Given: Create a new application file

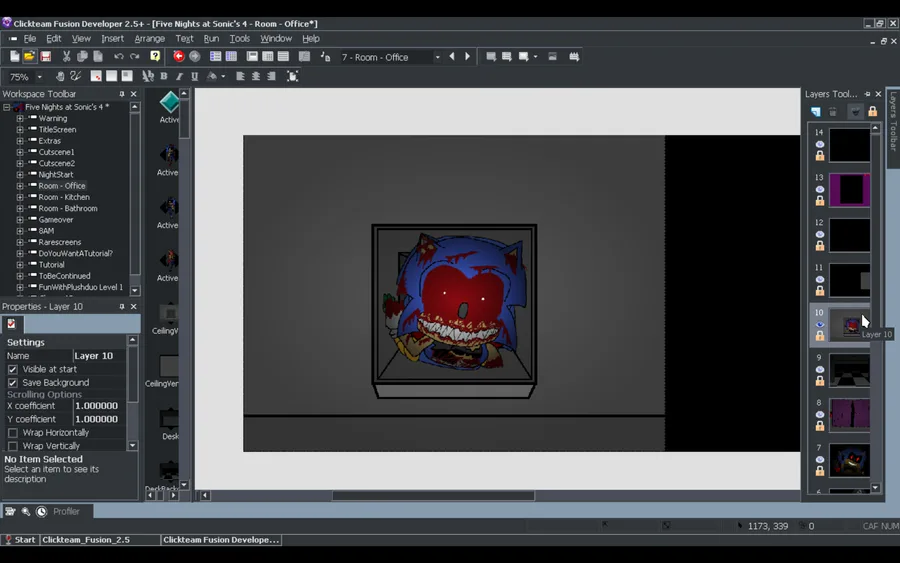Looking at the screenshot, I should coord(14,56).
